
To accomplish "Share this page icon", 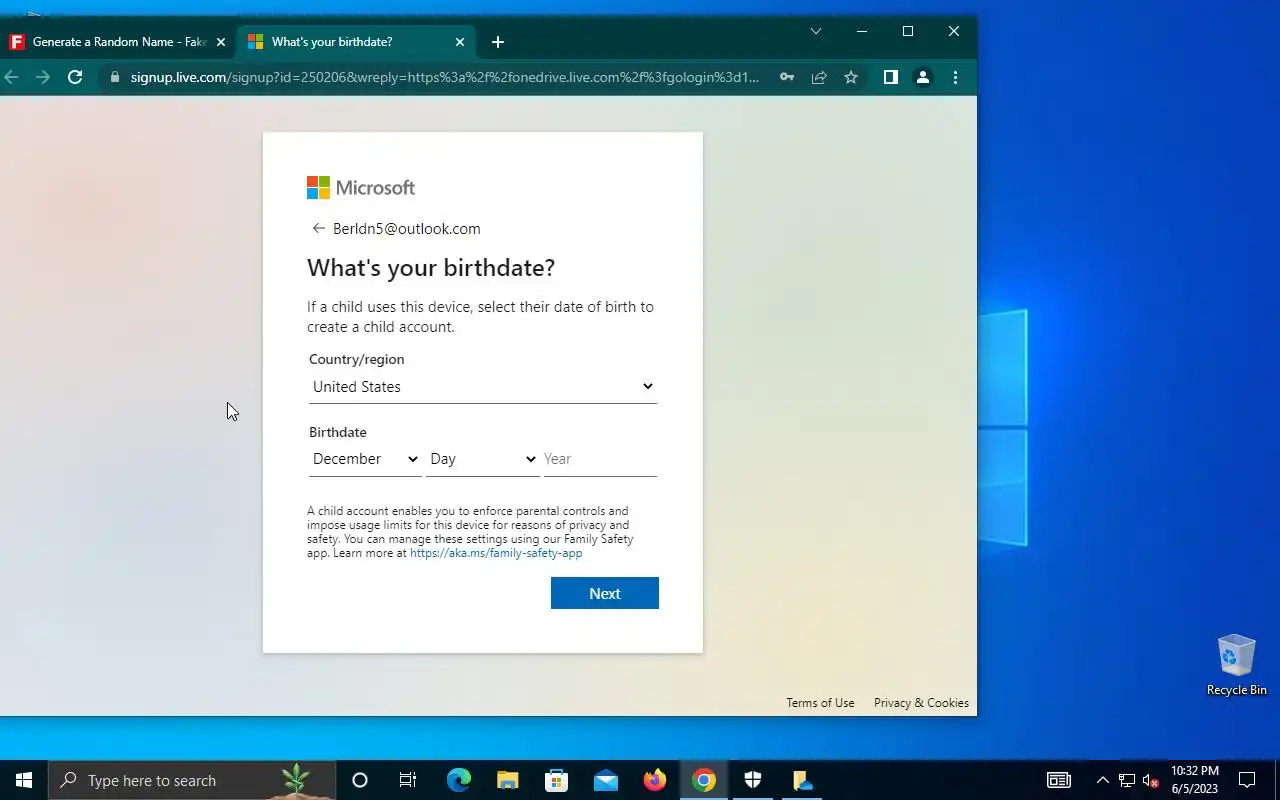I will (x=819, y=77).
